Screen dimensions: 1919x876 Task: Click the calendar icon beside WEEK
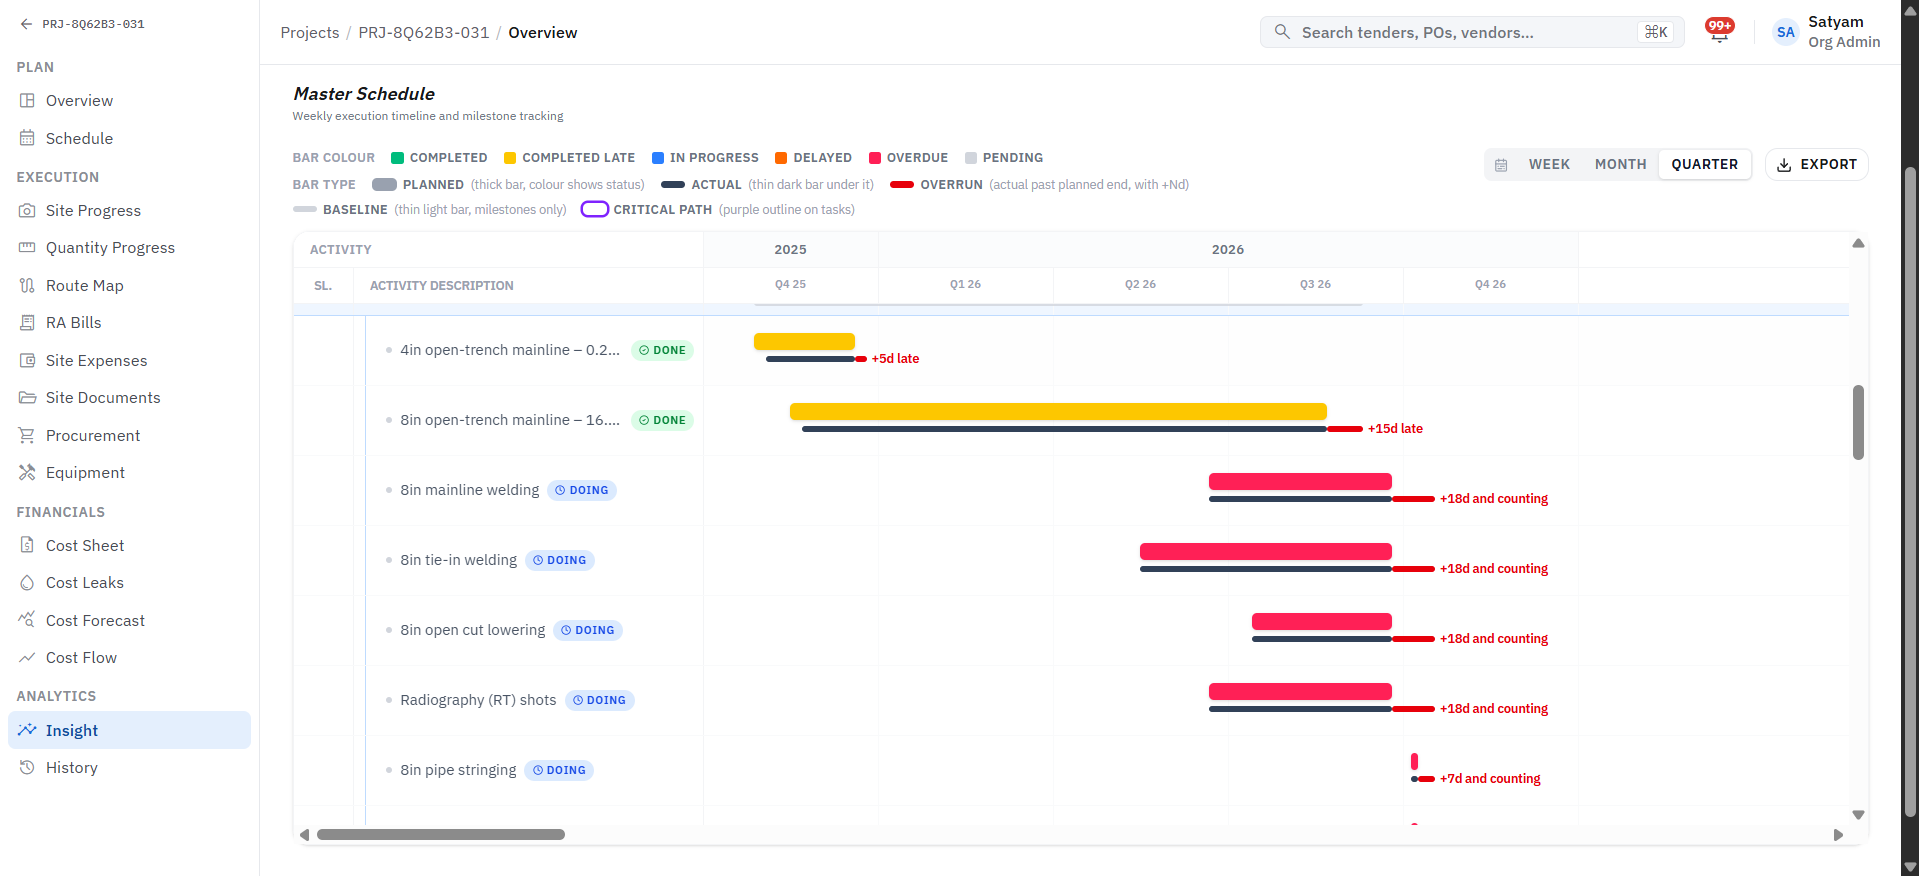(1501, 165)
